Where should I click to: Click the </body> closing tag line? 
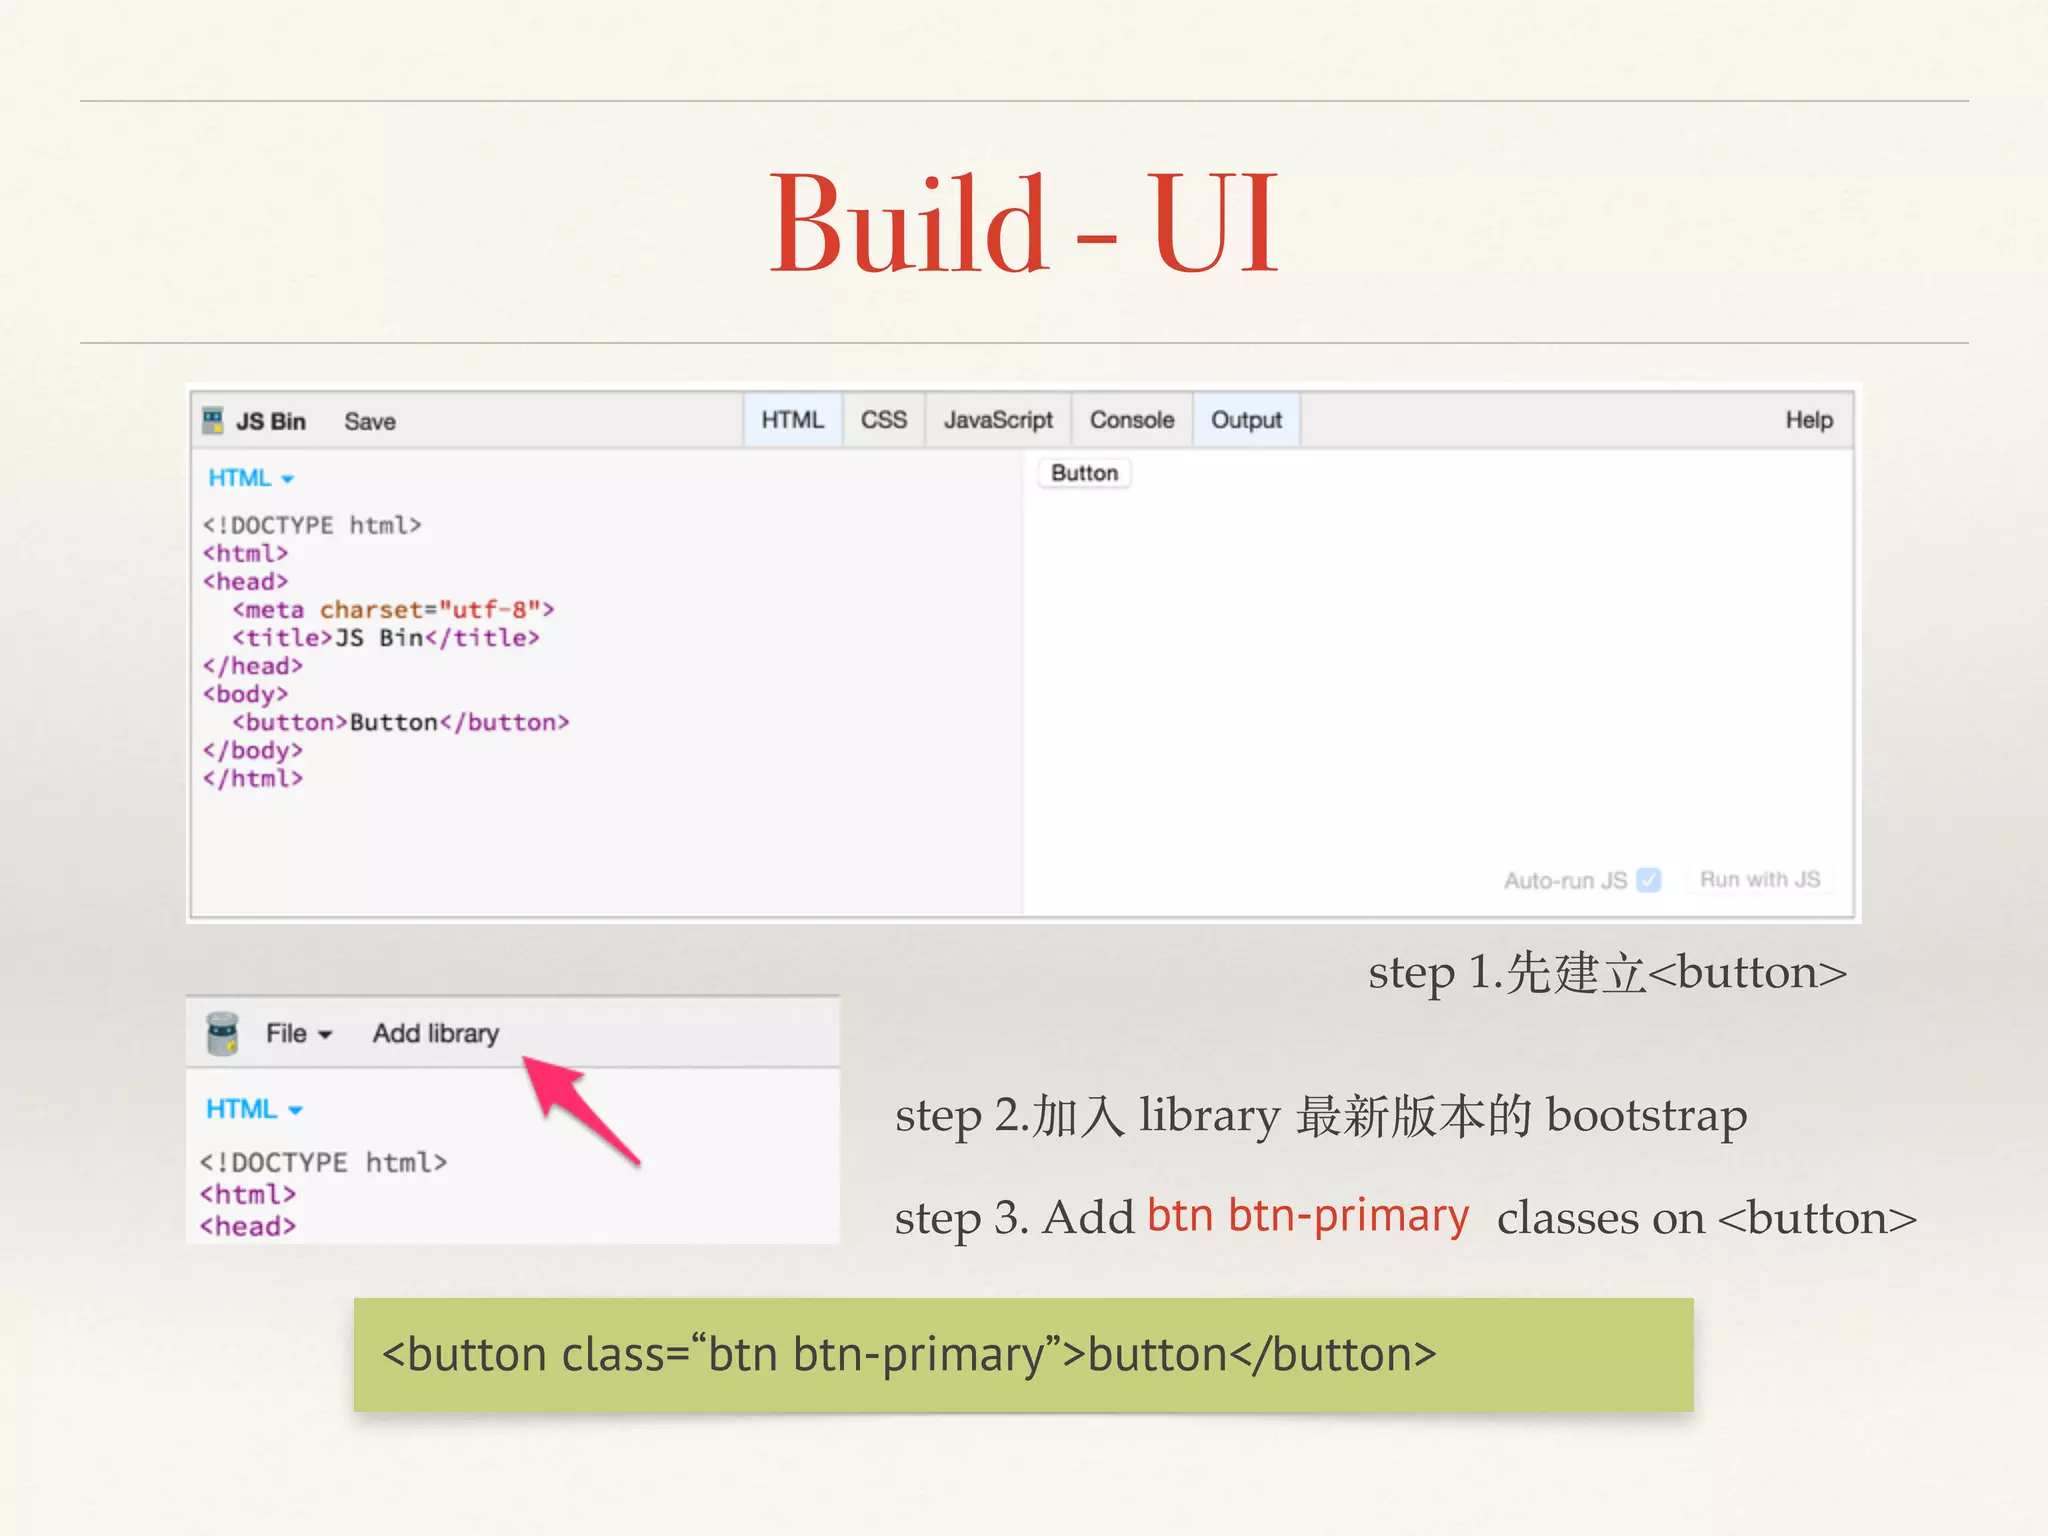pos(253,750)
